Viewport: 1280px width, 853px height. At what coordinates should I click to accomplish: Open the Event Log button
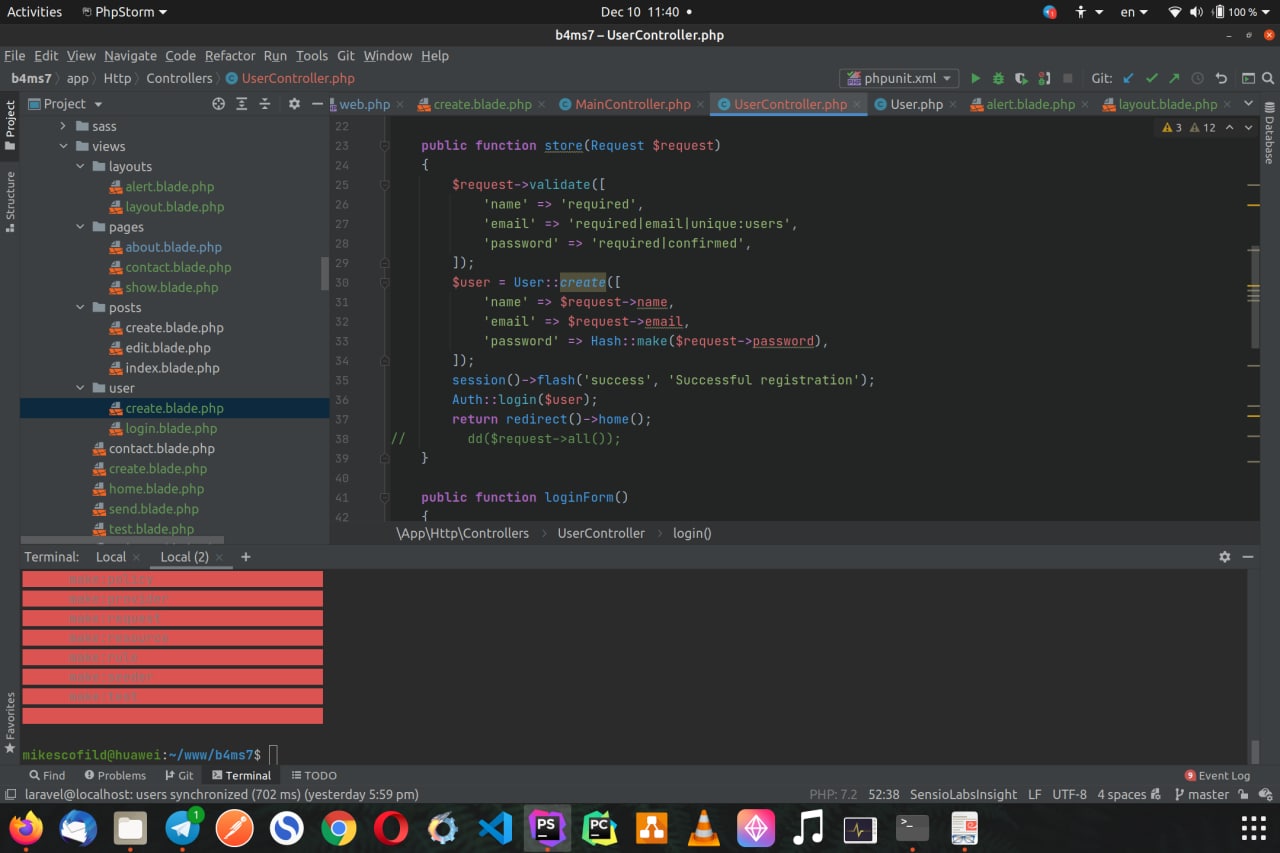pos(1217,775)
